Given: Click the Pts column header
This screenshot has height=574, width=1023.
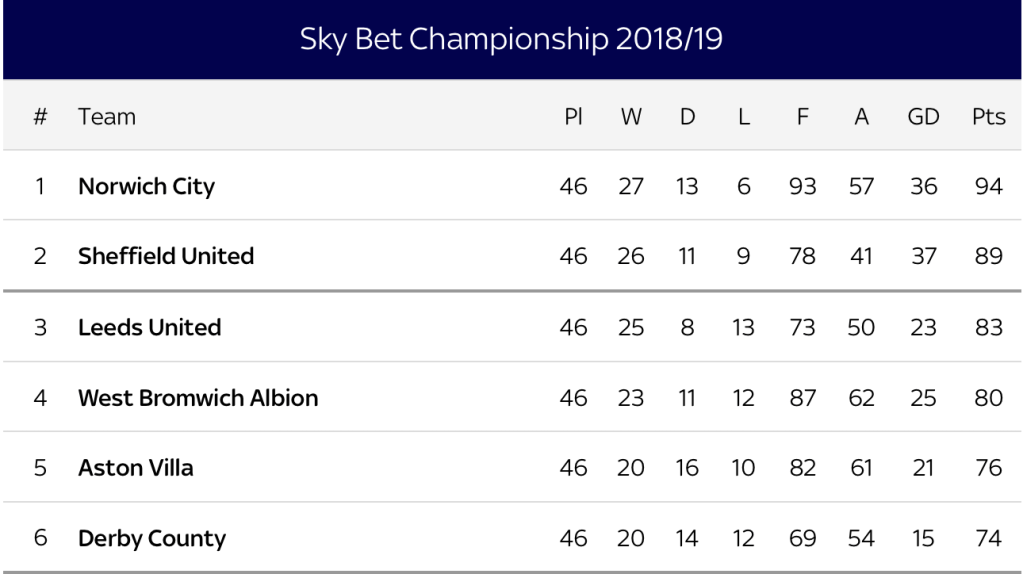Looking at the screenshot, I should pos(988,116).
